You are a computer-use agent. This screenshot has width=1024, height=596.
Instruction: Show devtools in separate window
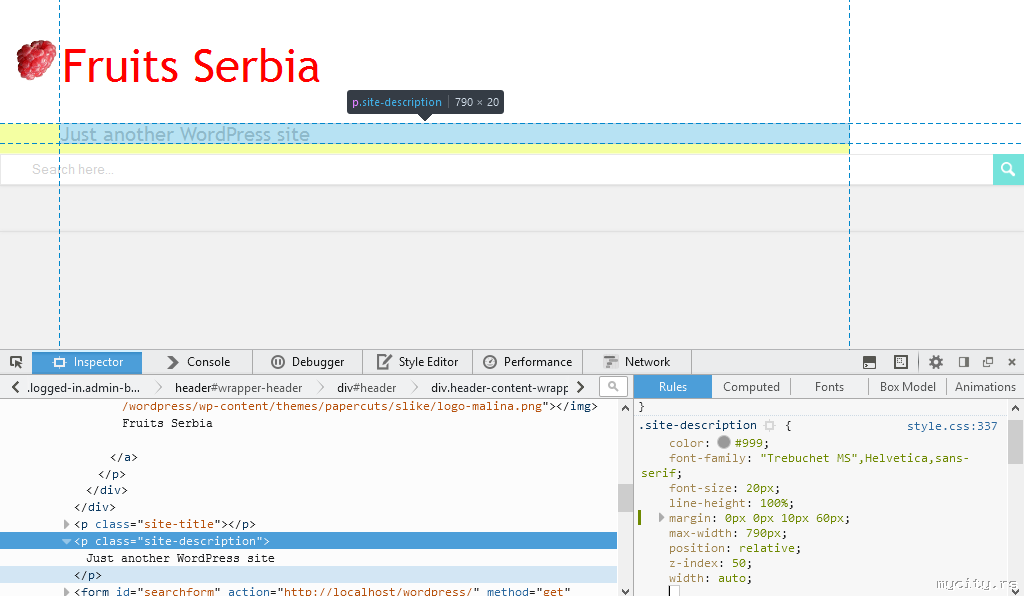click(x=988, y=362)
